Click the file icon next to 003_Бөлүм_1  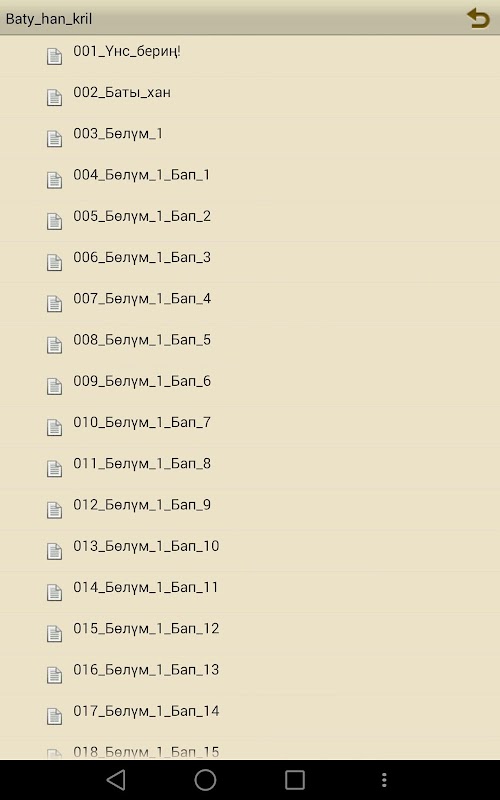coord(55,139)
